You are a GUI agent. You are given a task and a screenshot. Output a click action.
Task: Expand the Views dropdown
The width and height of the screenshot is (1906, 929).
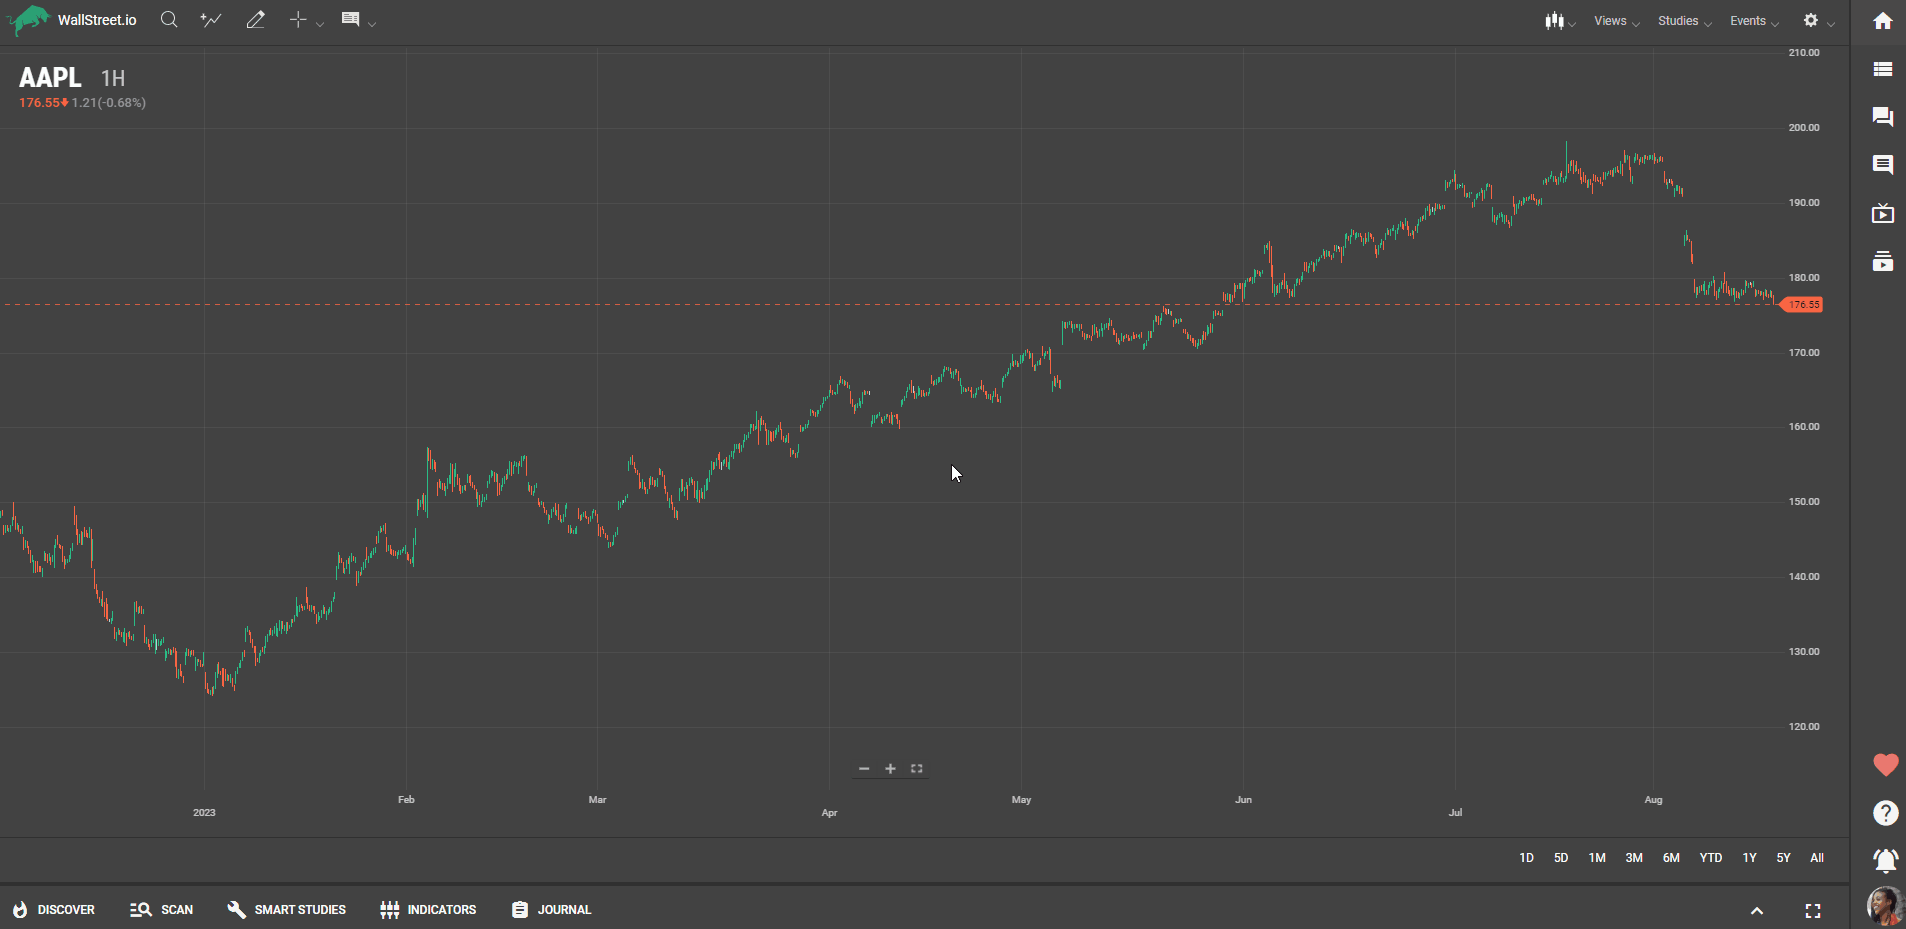click(1616, 21)
